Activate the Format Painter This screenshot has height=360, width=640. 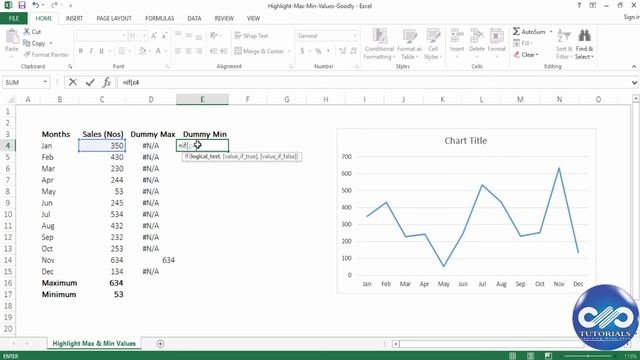pos(46,54)
